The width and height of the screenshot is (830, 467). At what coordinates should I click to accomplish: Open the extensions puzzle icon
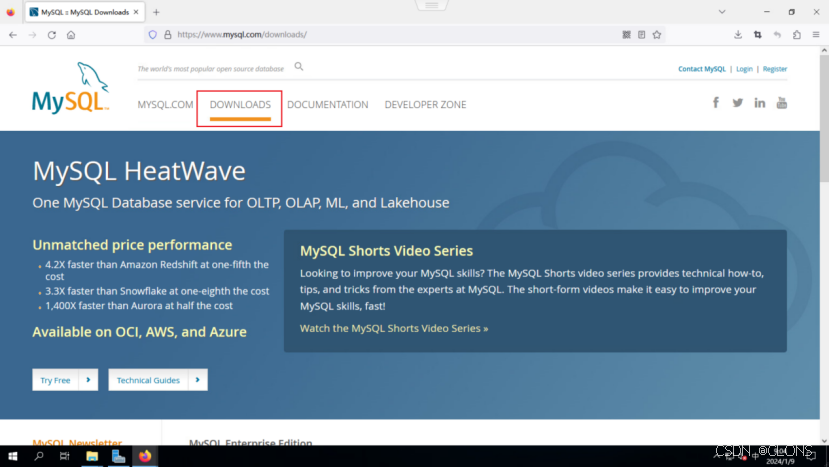point(797,35)
